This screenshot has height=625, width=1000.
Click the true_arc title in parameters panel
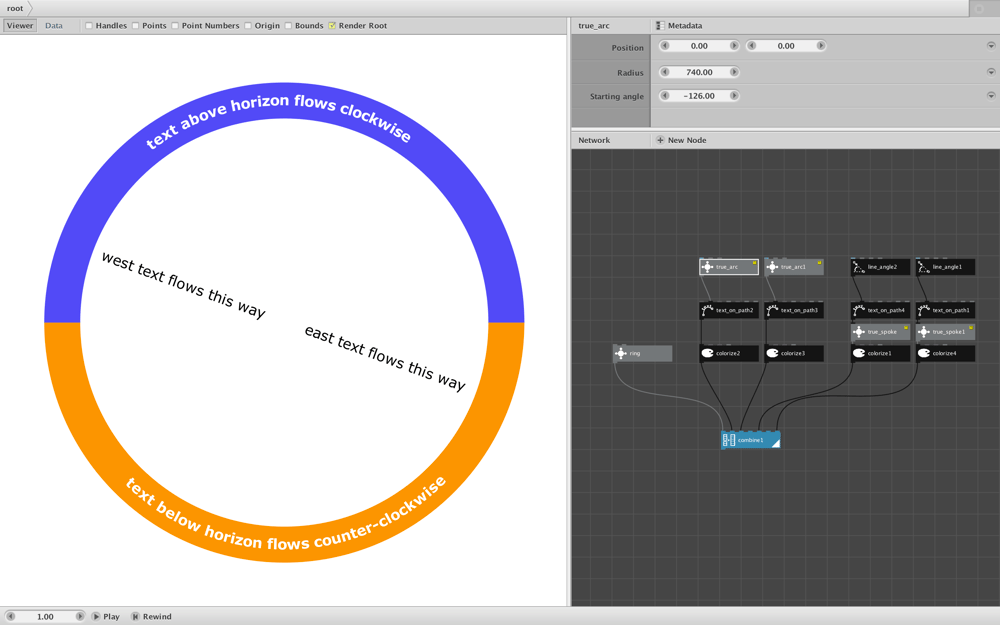594,26
